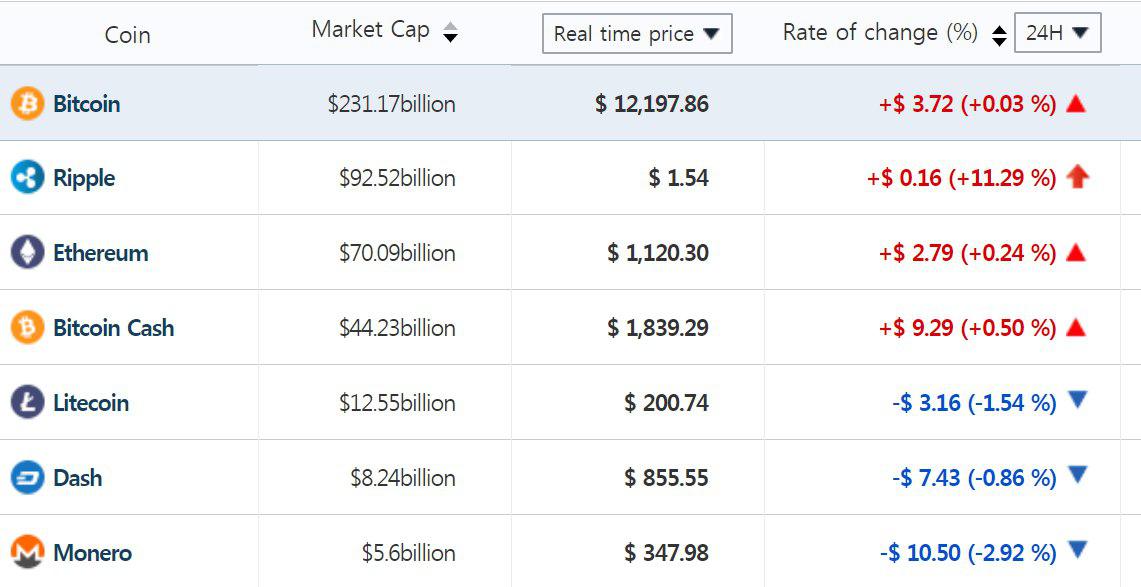Sort by Rate of change arrows
Image resolution: width=1141 pixels, height=587 pixels.
click(x=998, y=34)
